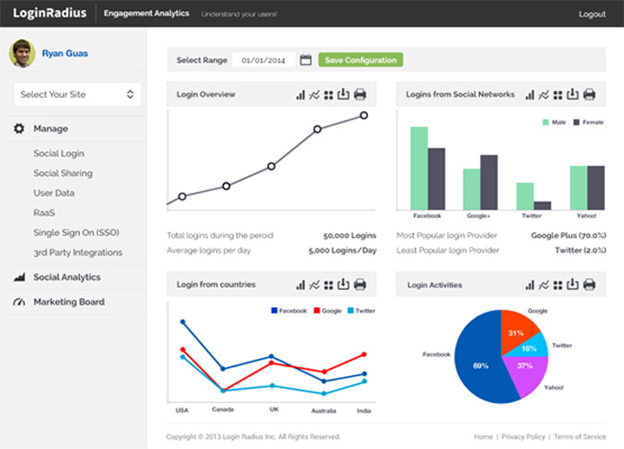This screenshot has height=449, width=624.
Task: Open the Select Your Site dropdown
Action: coord(78,94)
